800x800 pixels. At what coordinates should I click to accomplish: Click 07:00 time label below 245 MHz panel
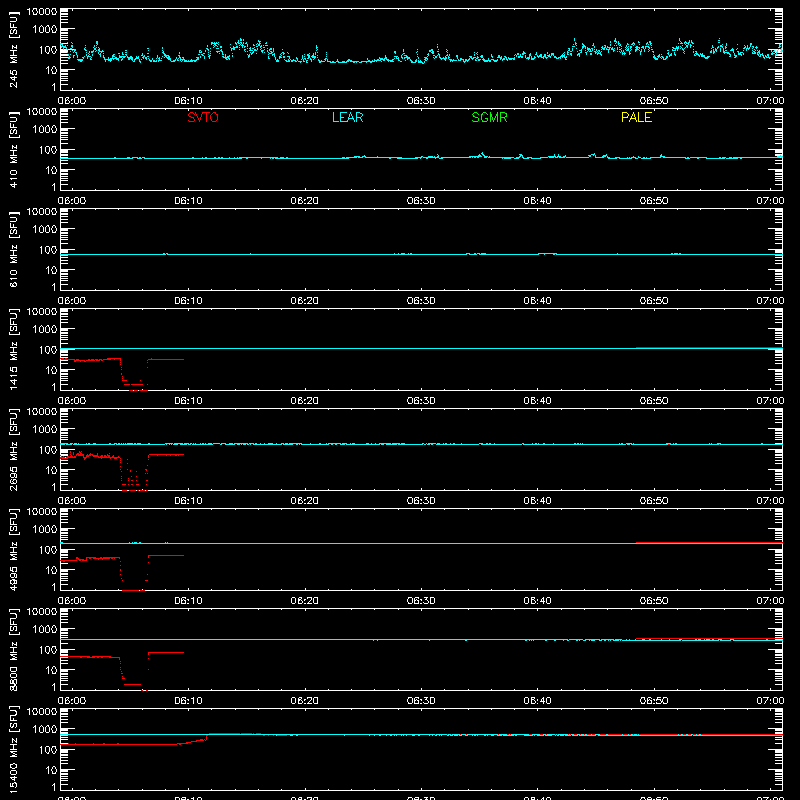click(770, 101)
